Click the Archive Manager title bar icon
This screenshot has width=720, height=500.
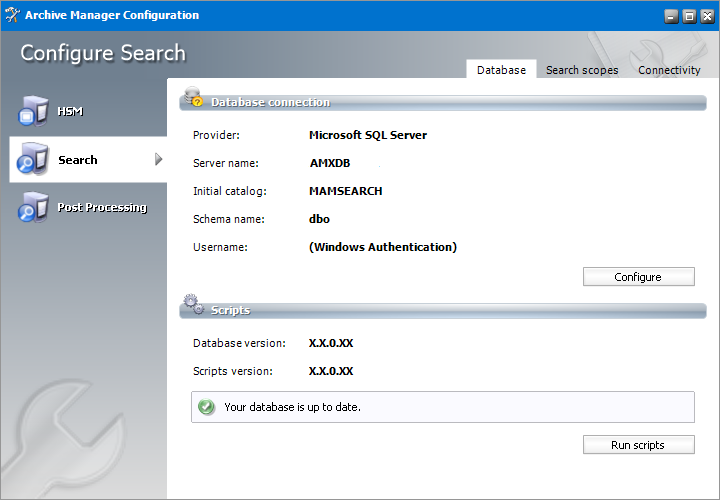click(12, 15)
